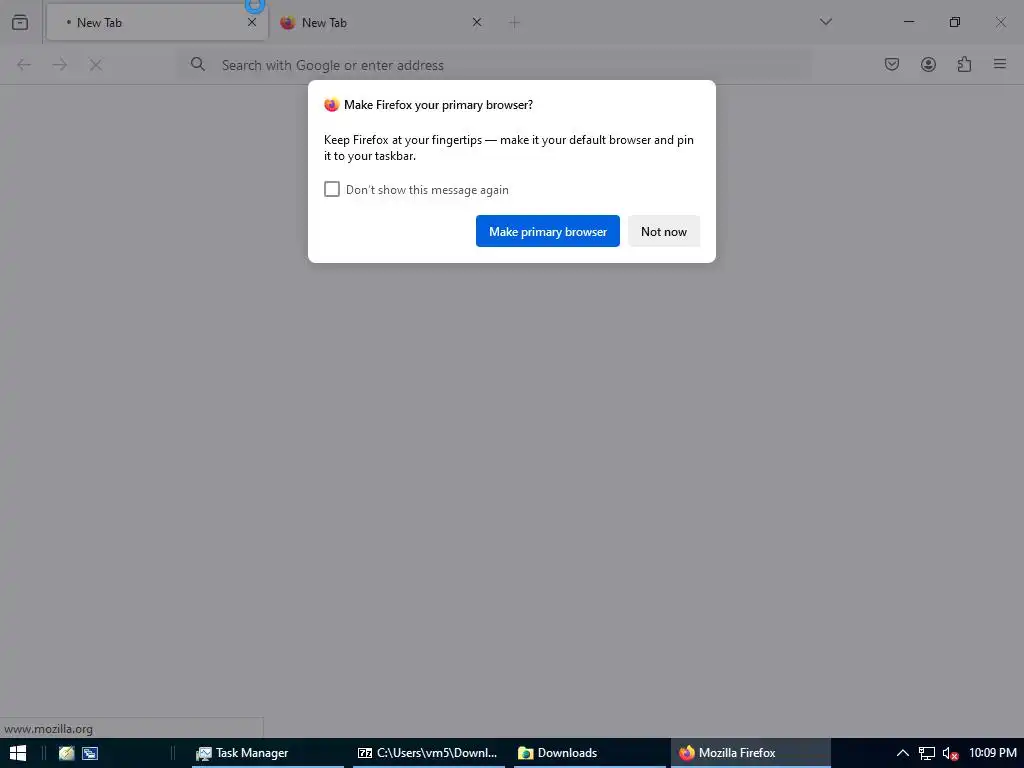
Task: Open Downloads folder window in taskbar
Action: [589, 753]
